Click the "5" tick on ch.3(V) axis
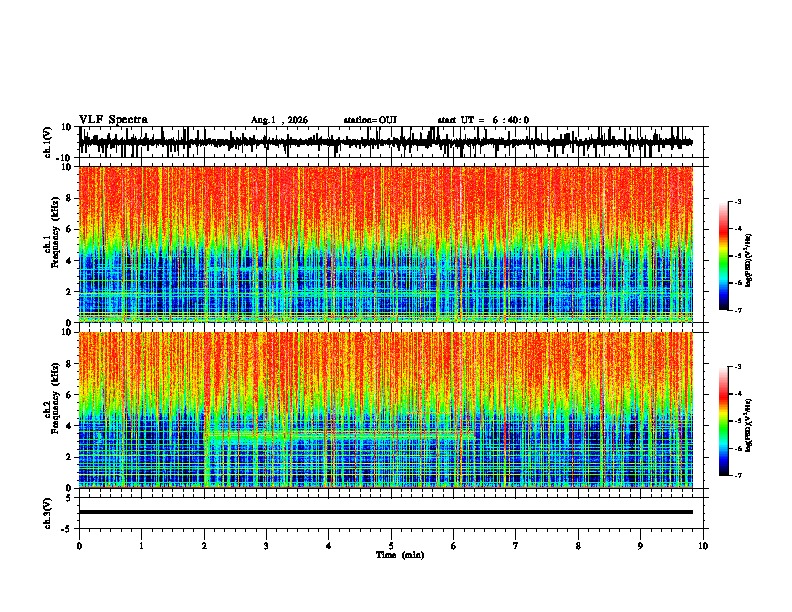The height and width of the screenshot is (612, 792). [x=69, y=497]
